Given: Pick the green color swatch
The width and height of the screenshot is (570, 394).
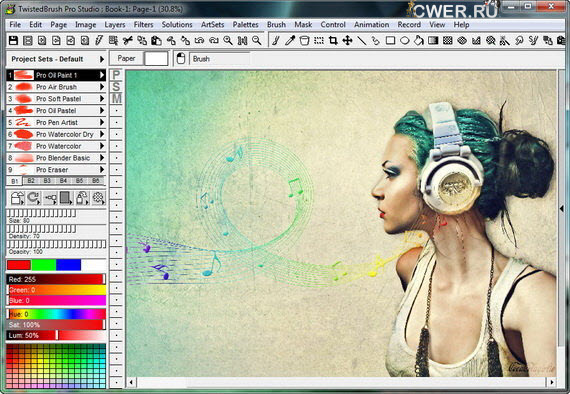Looking at the screenshot, I should click(44, 265).
